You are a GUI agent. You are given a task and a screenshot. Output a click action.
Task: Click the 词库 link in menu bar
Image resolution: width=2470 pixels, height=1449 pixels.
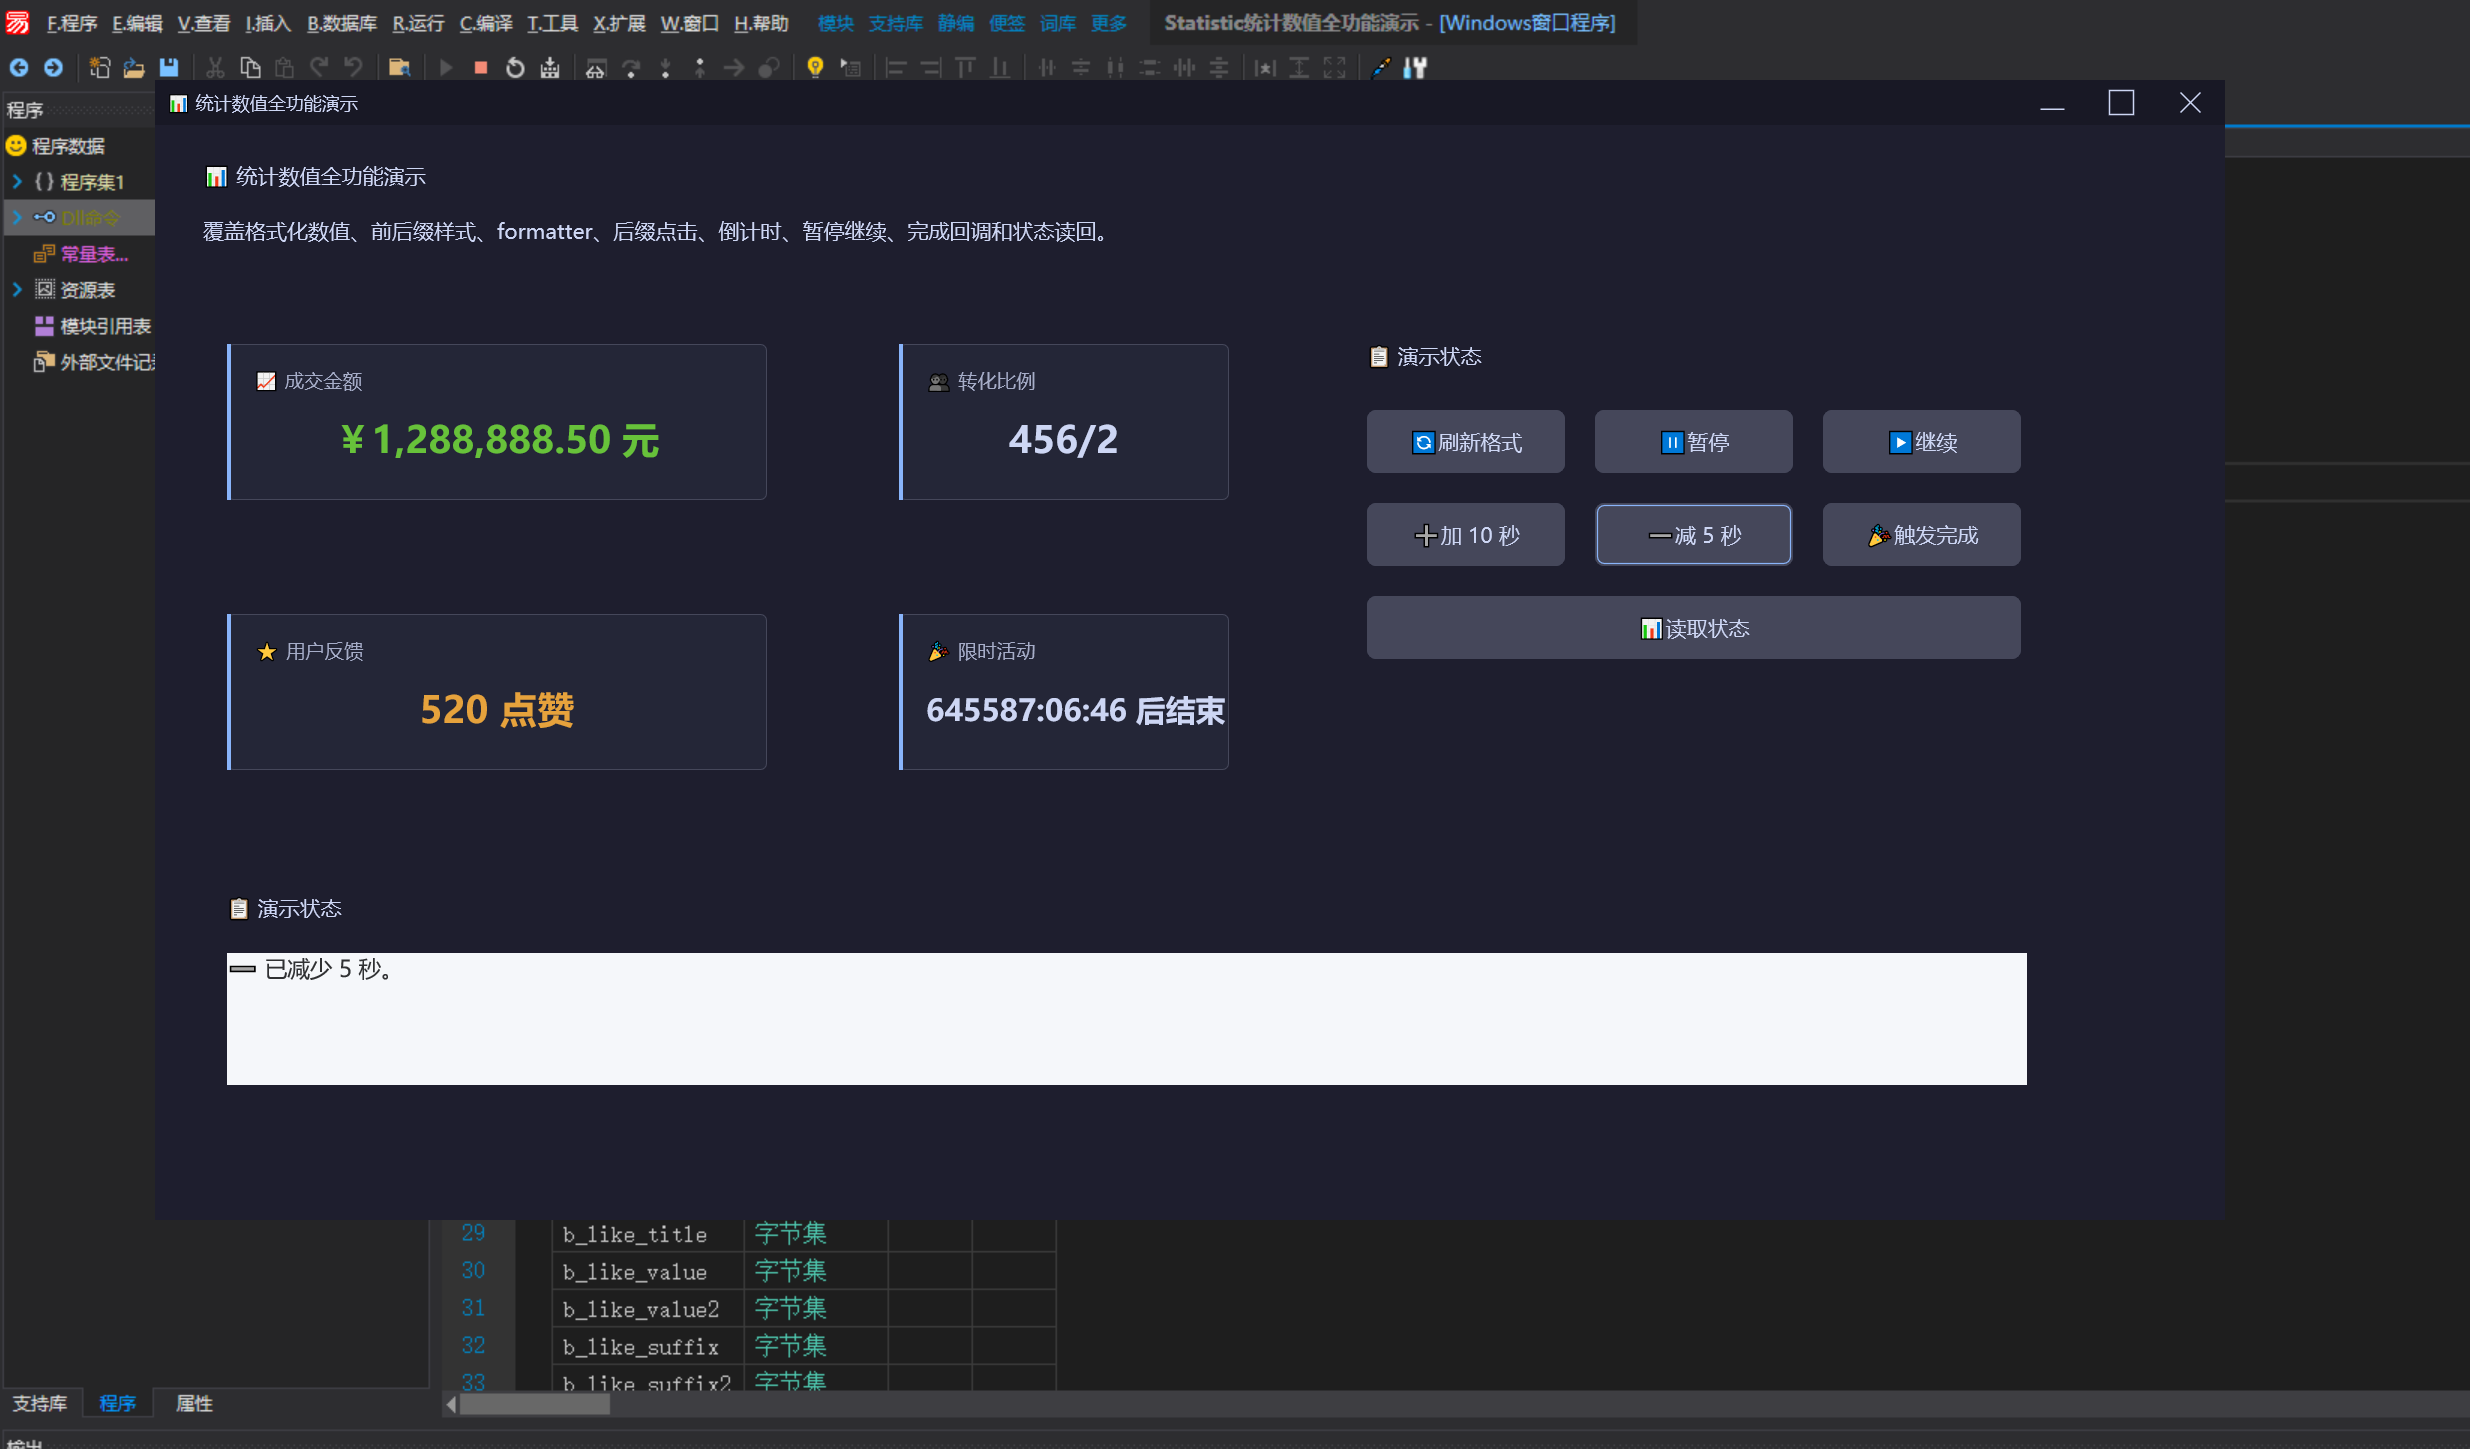(1057, 23)
